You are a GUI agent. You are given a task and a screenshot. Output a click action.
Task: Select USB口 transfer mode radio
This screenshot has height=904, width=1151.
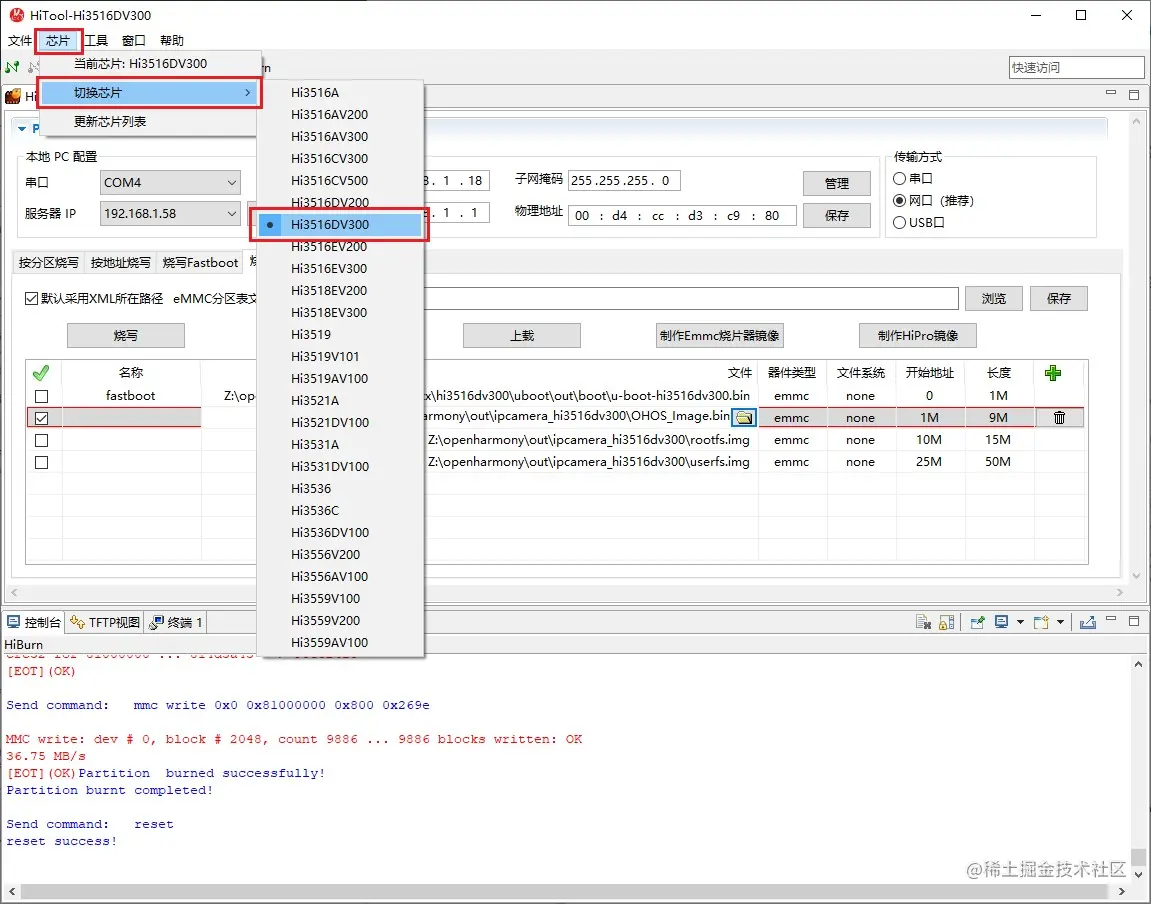899,222
